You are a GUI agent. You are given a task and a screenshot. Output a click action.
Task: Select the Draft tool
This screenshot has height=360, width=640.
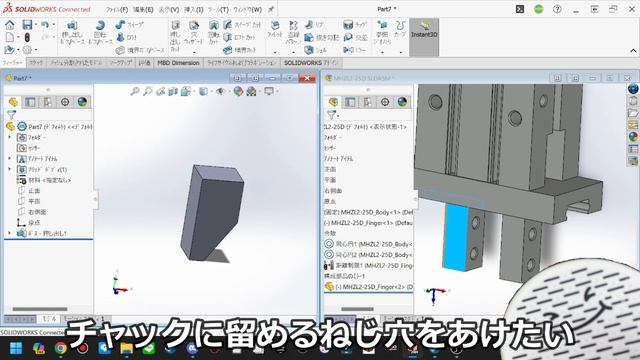322,38
